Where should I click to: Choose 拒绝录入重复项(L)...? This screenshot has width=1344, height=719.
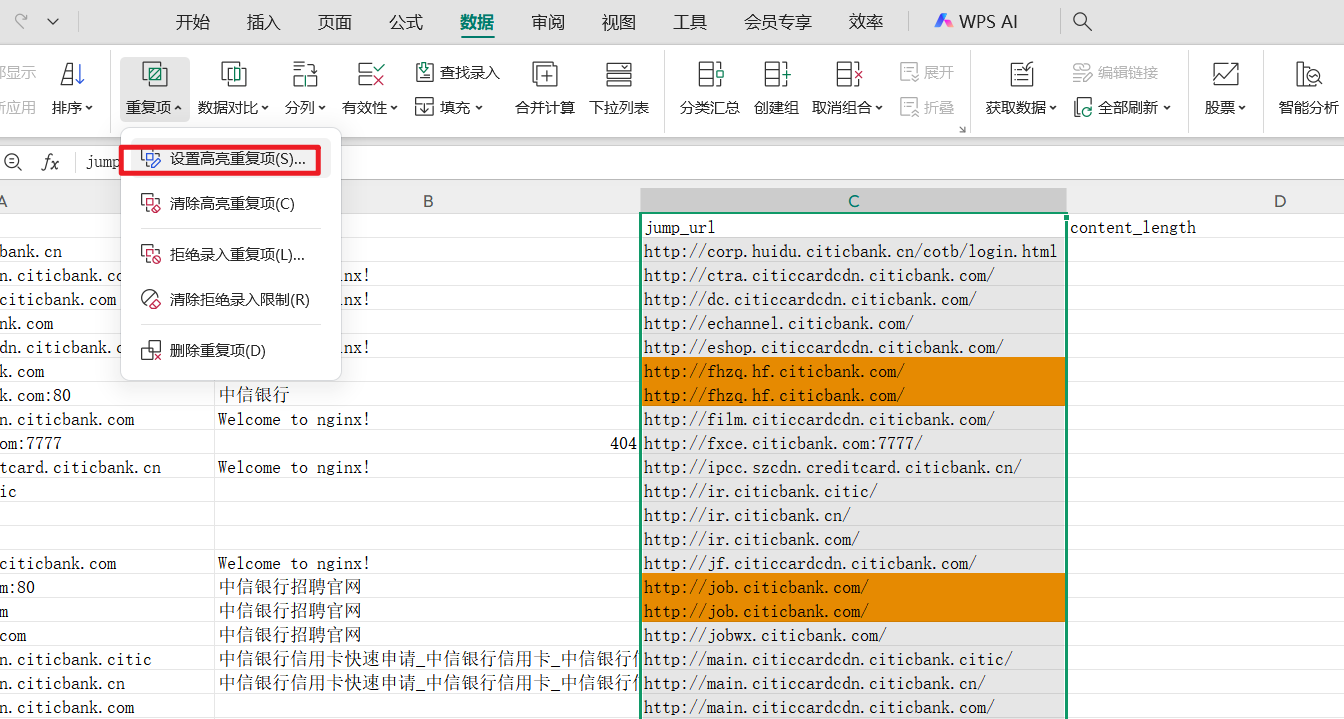point(231,255)
